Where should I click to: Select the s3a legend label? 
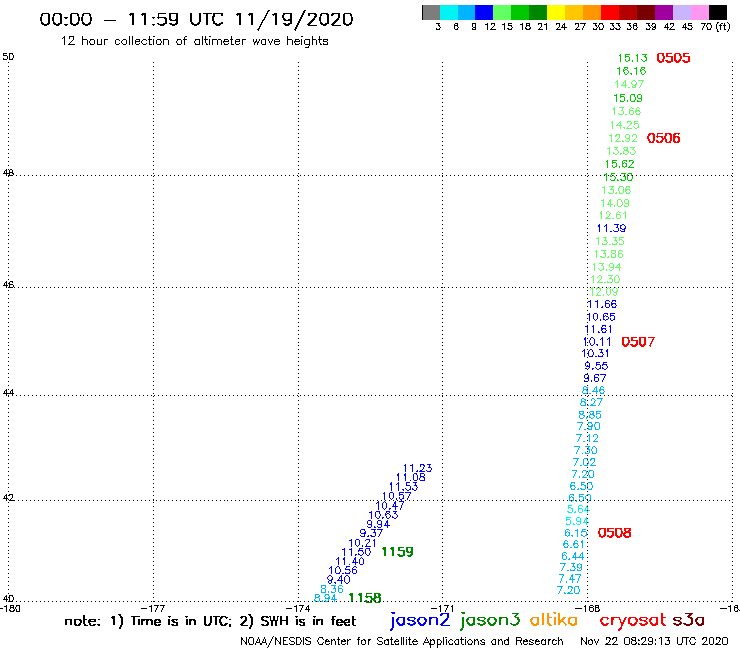point(688,620)
